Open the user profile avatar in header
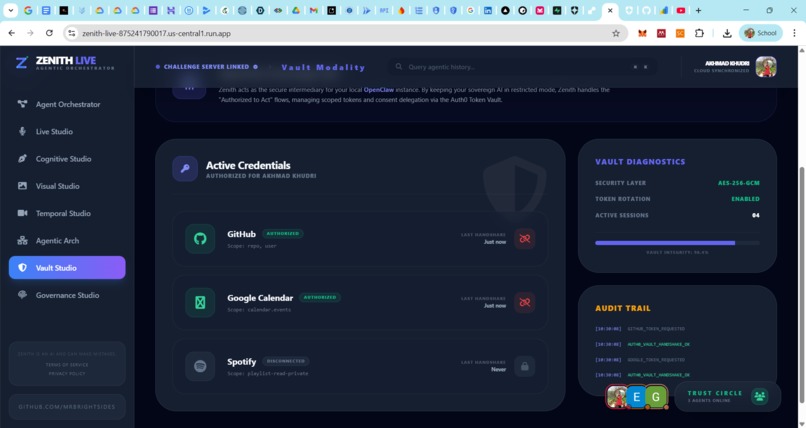Image resolution: width=806 pixels, height=428 pixels. coord(765,67)
